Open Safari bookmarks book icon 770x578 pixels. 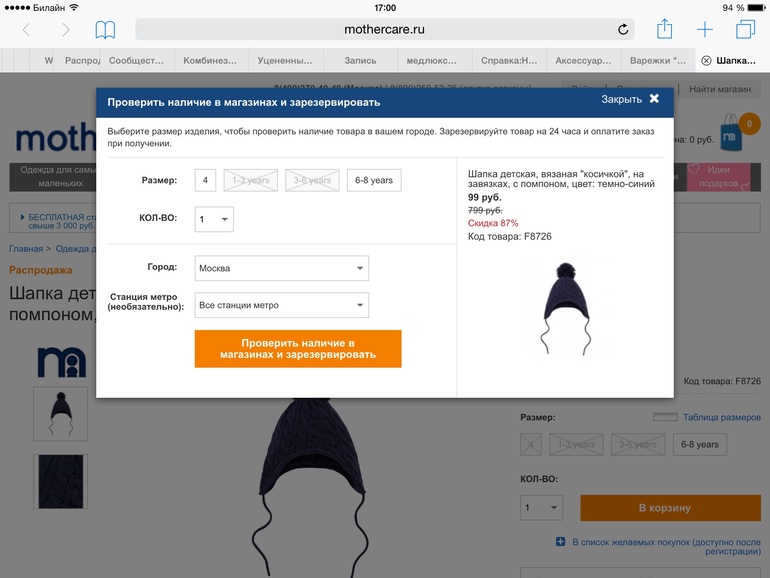pyautogui.click(x=105, y=30)
